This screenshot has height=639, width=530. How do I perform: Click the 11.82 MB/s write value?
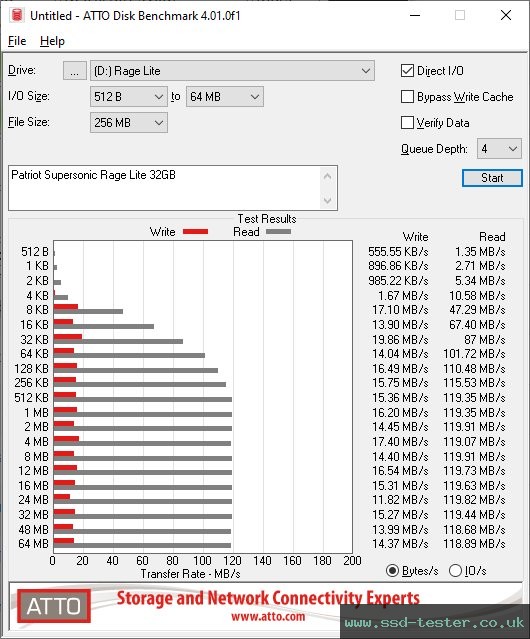point(400,500)
